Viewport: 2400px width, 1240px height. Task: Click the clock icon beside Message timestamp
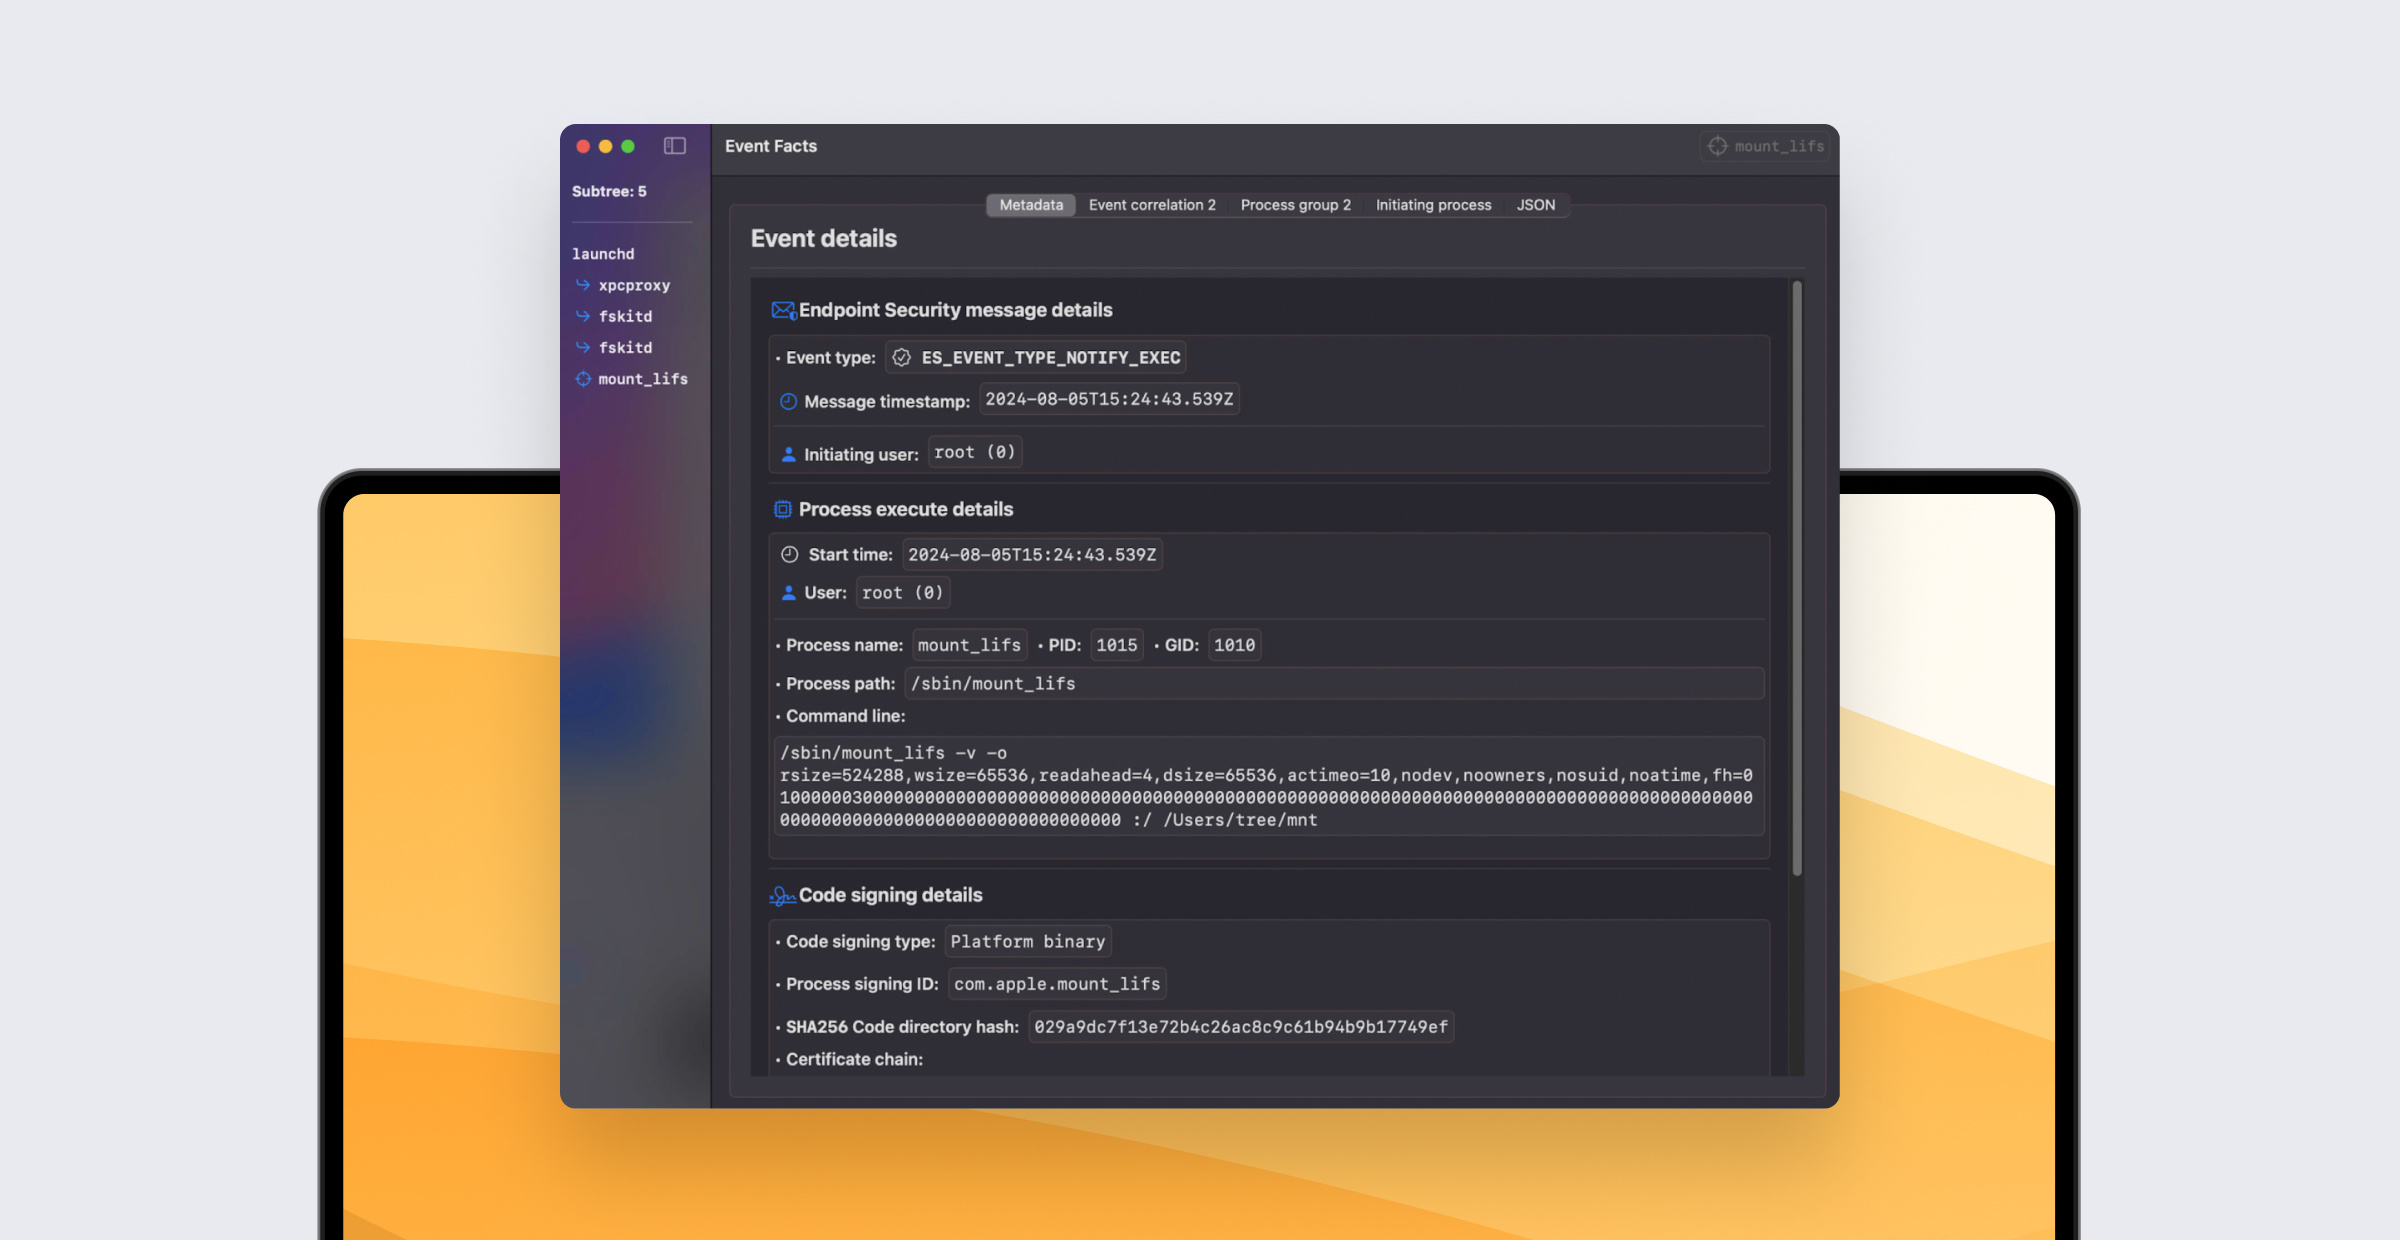(787, 401)
